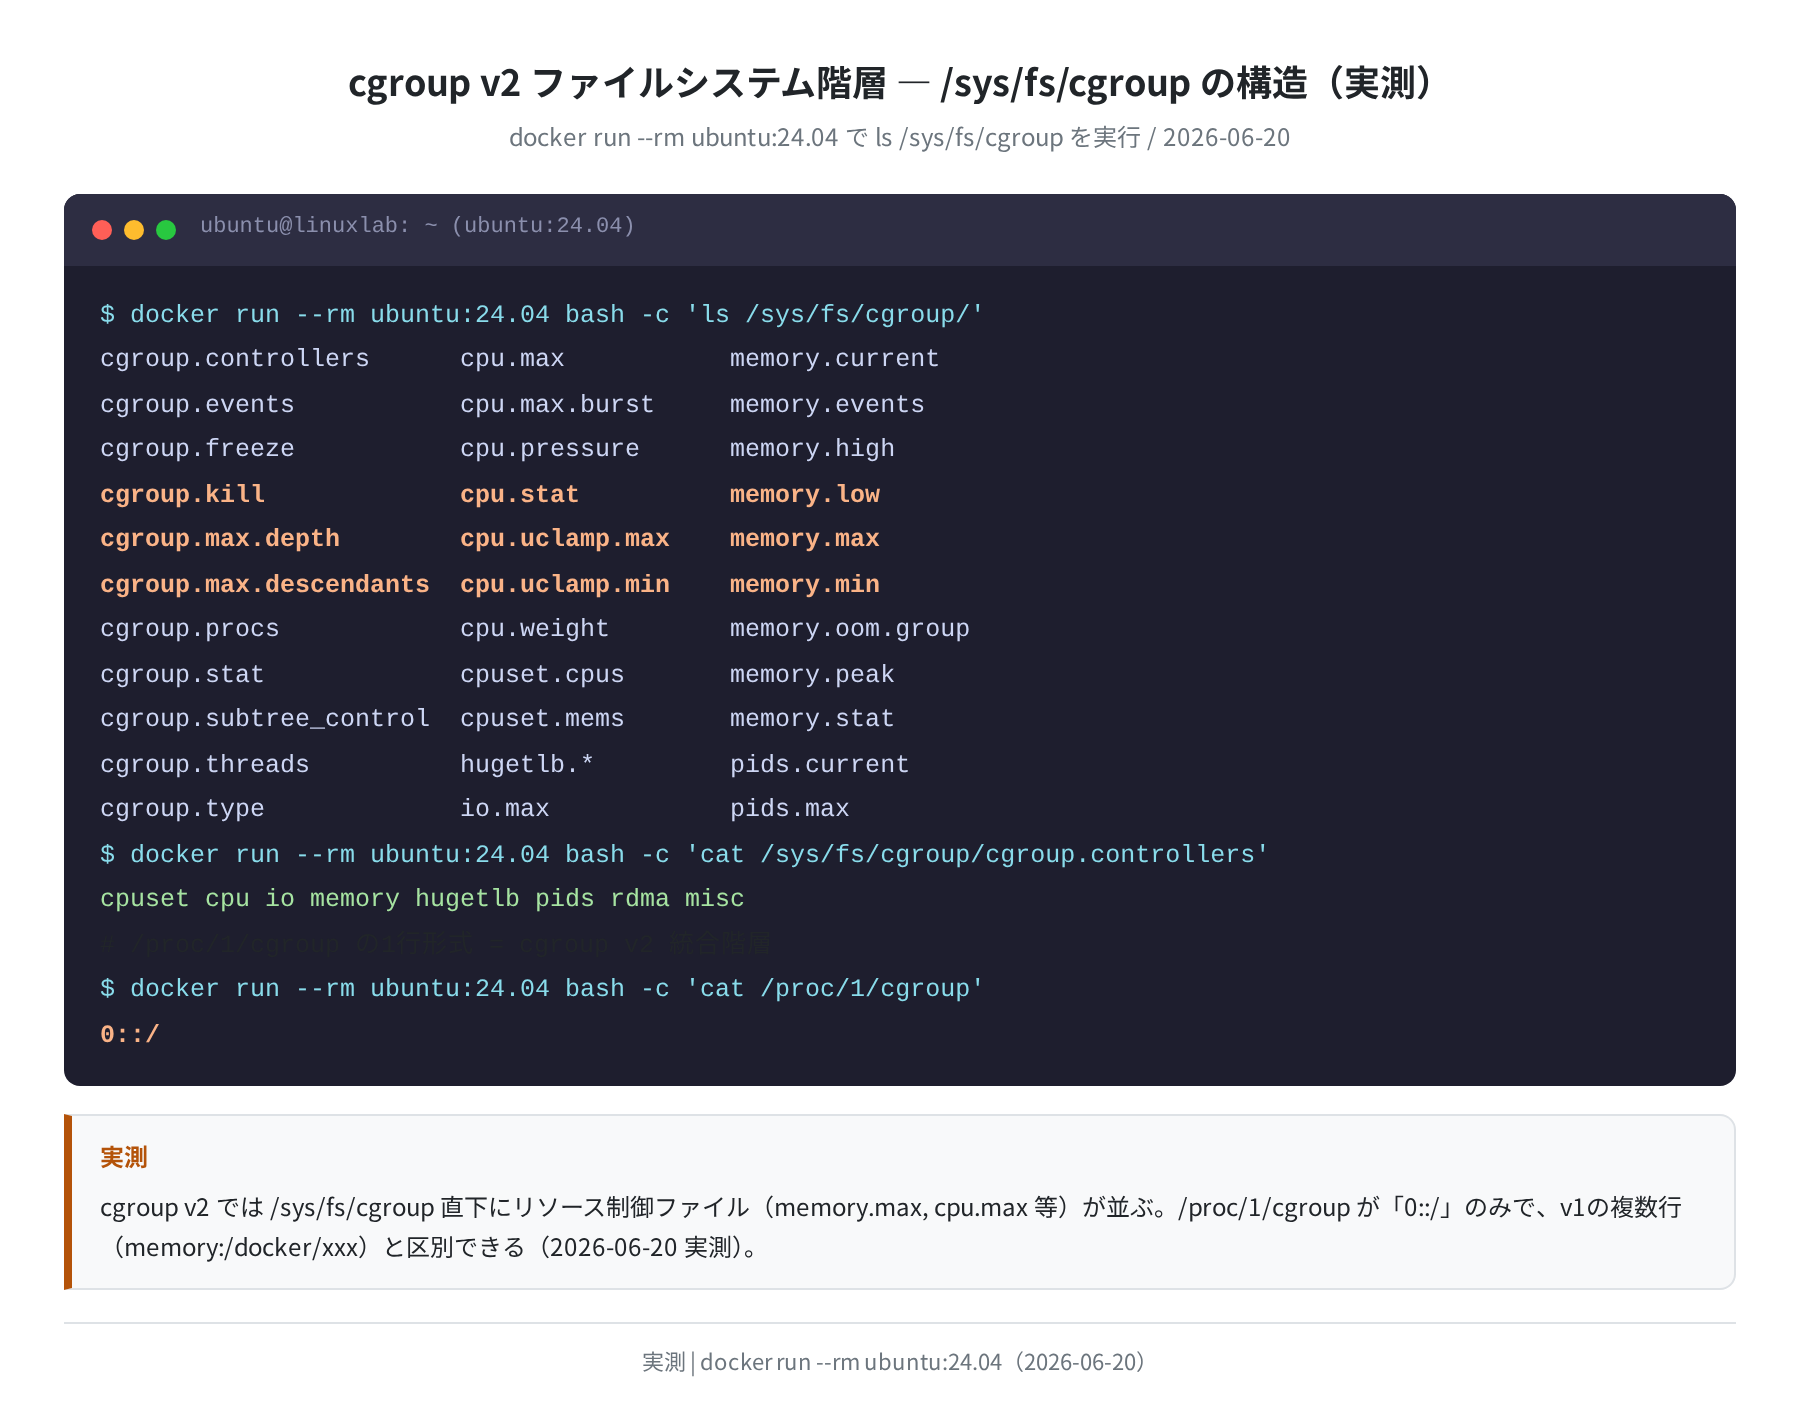Click the 'cat /proc/1/cgroup' command line
Image resolution: width=1800 pixels, height=1416 pixels.
point(542,988)
